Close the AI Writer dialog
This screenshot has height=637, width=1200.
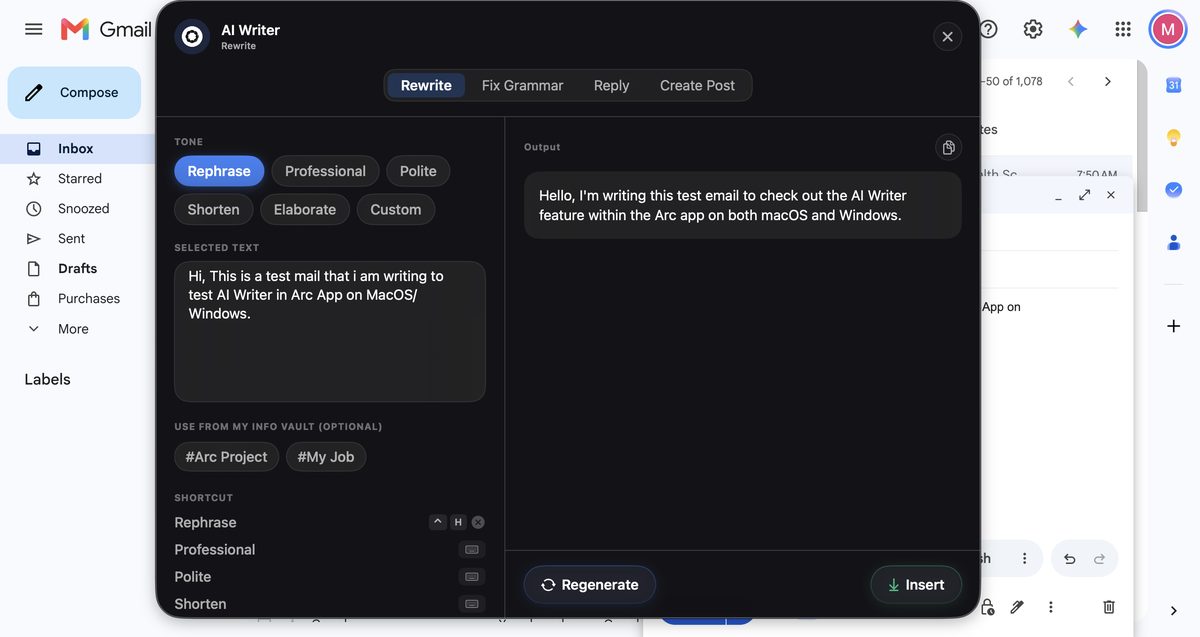coord(947,37)
